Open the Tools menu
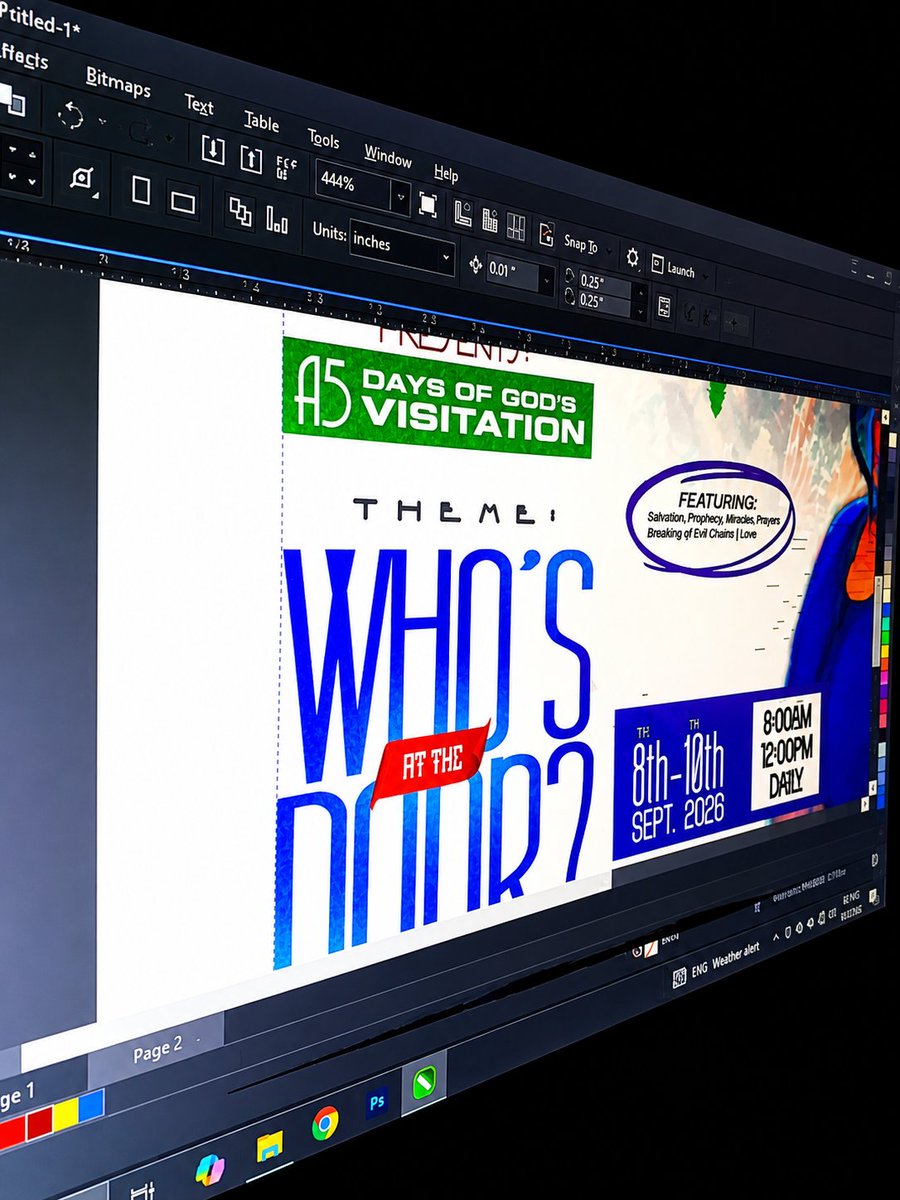This screenshot has width=900, height=1200. 323,139
